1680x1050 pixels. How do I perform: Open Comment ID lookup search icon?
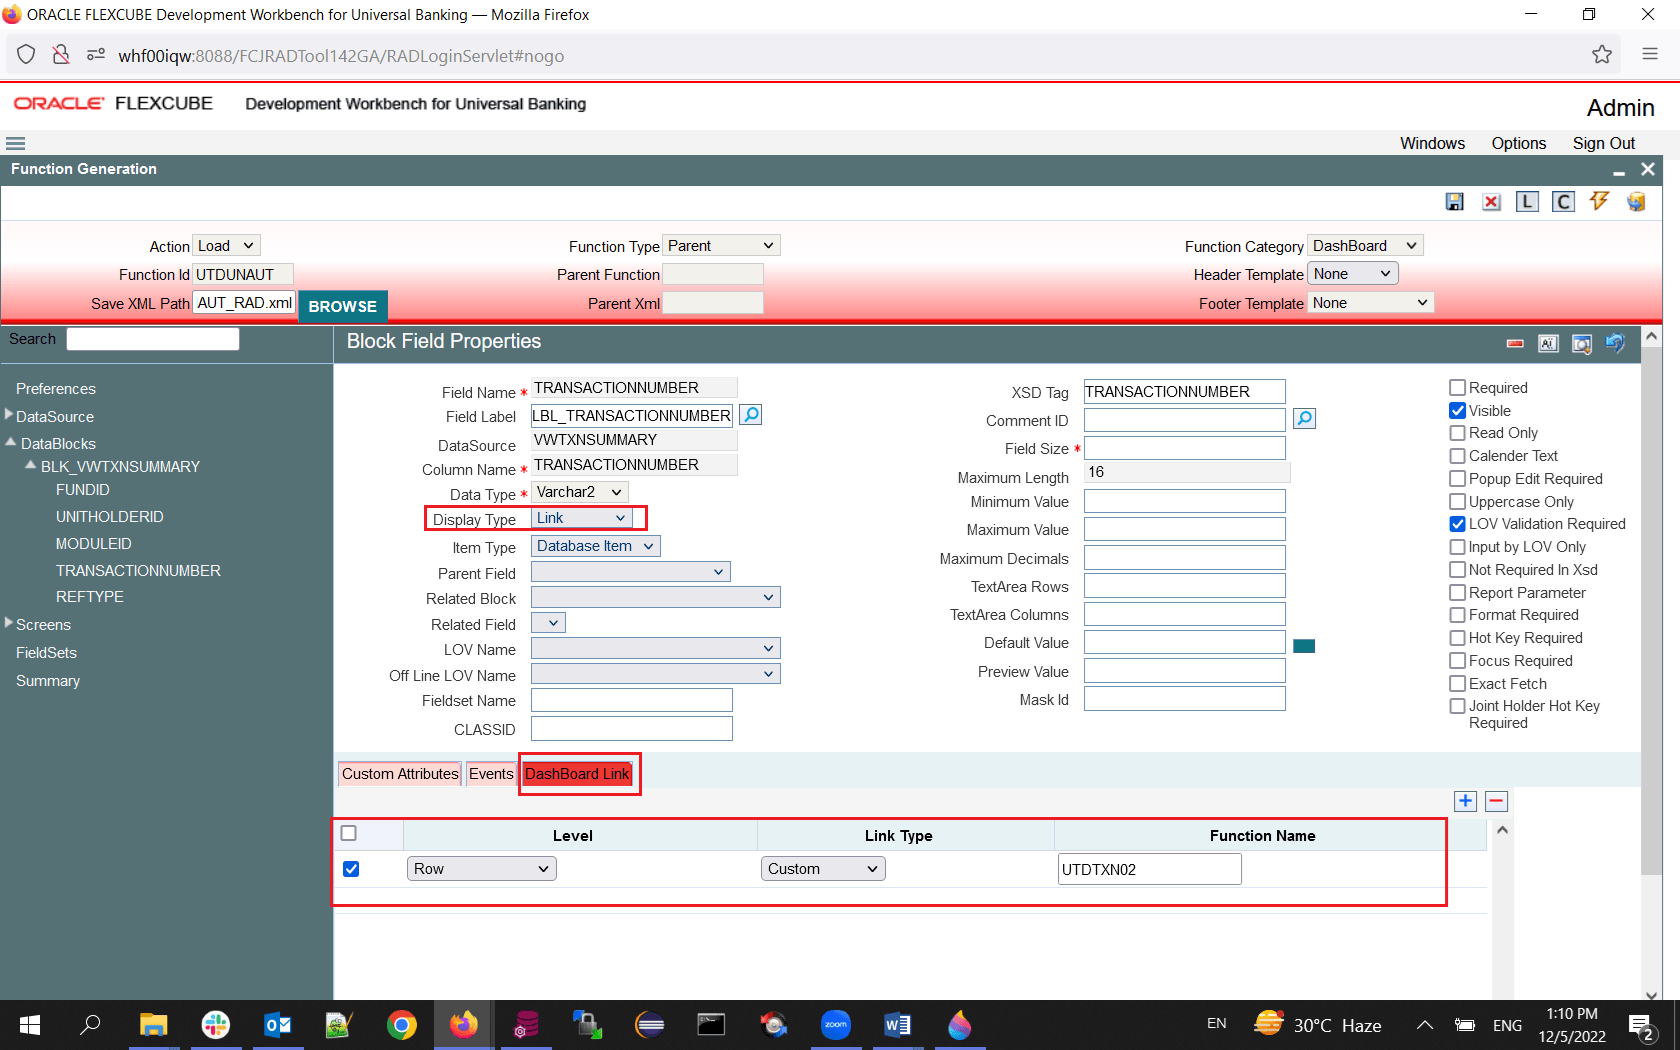(x=1304, y=419)
